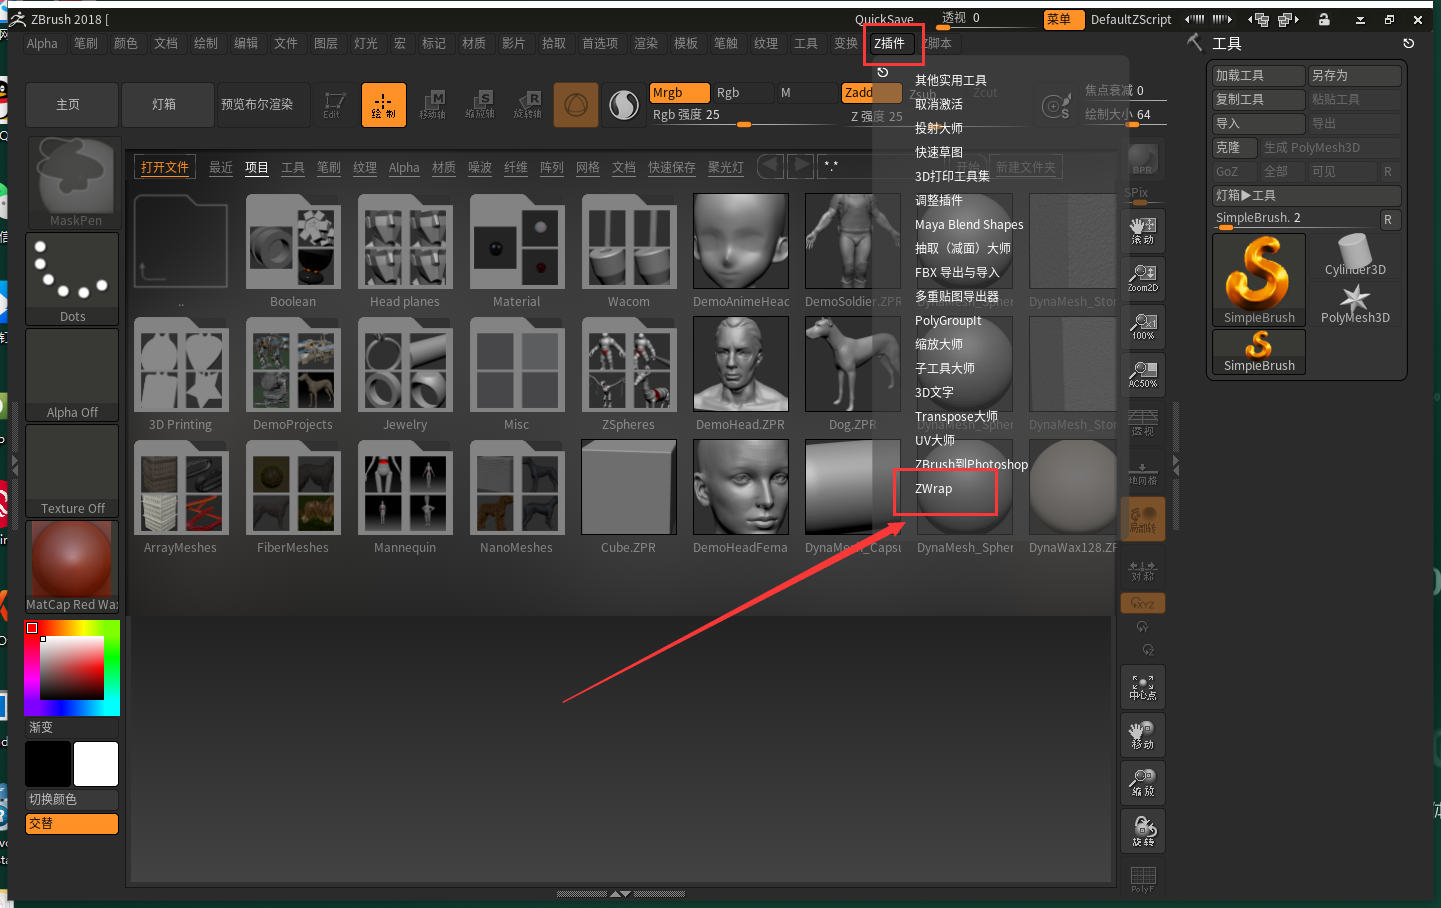Click the Zoom (缩放) view icon
1441x908 pixels.
(1143, 783)
